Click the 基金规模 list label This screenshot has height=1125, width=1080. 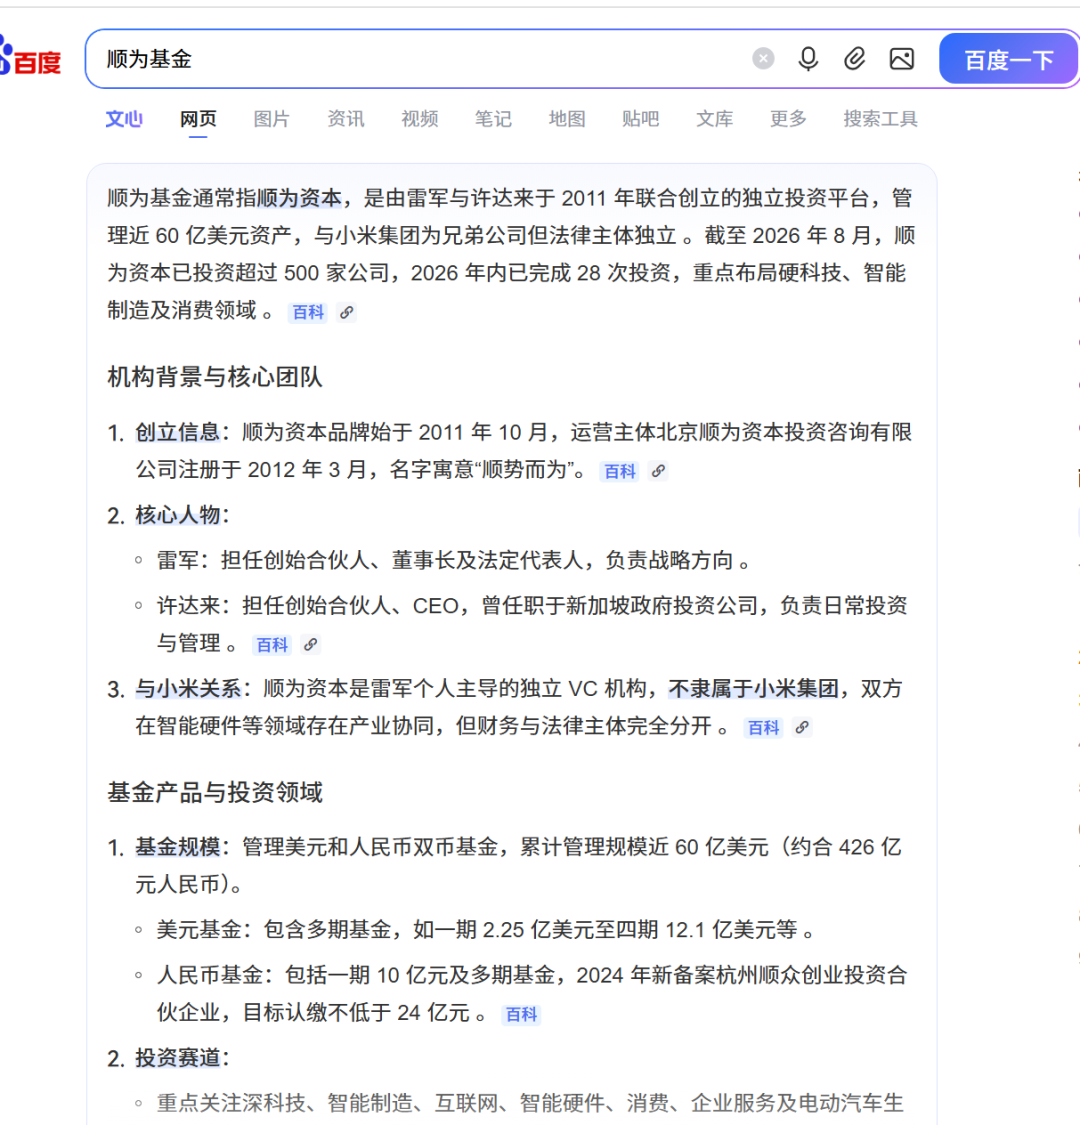coord(177,847)
